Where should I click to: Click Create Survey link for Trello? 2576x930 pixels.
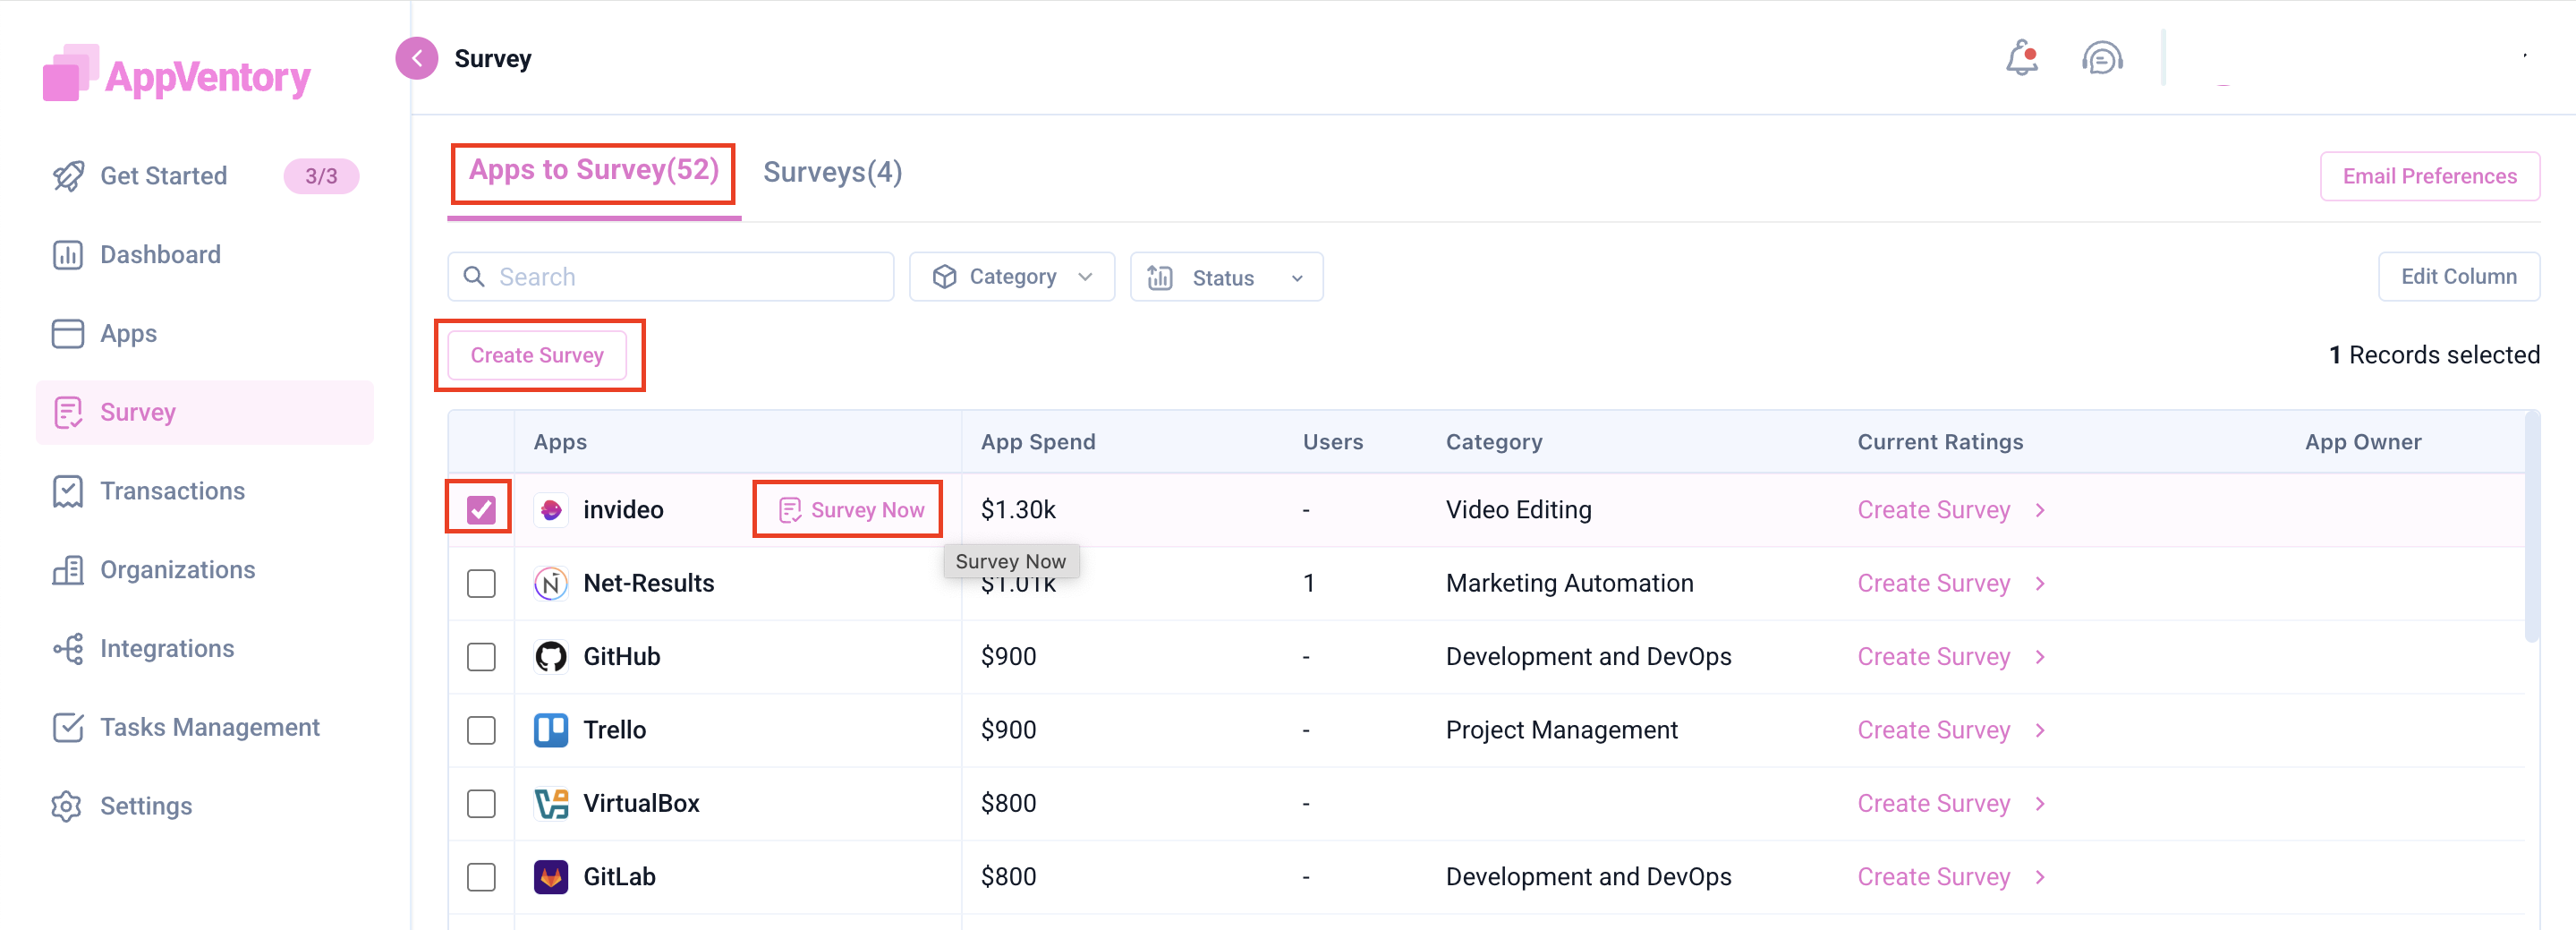(1933, 730)
